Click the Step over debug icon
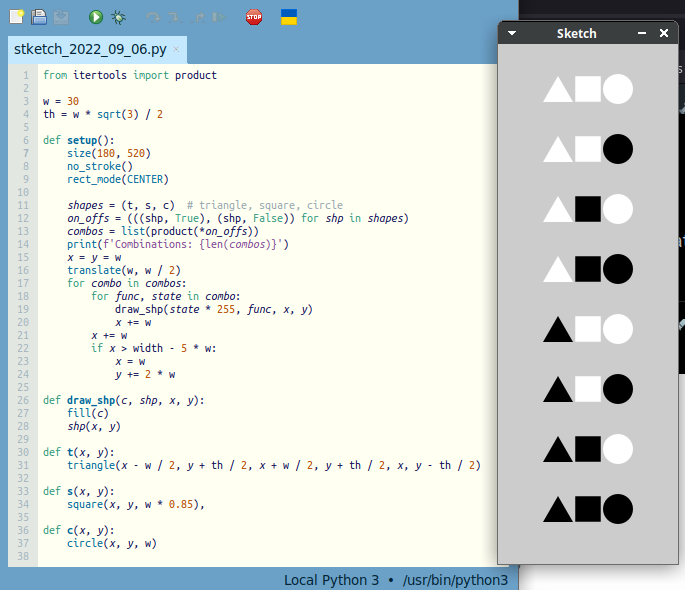The image size is (685, 590). (x=152, y=17)
